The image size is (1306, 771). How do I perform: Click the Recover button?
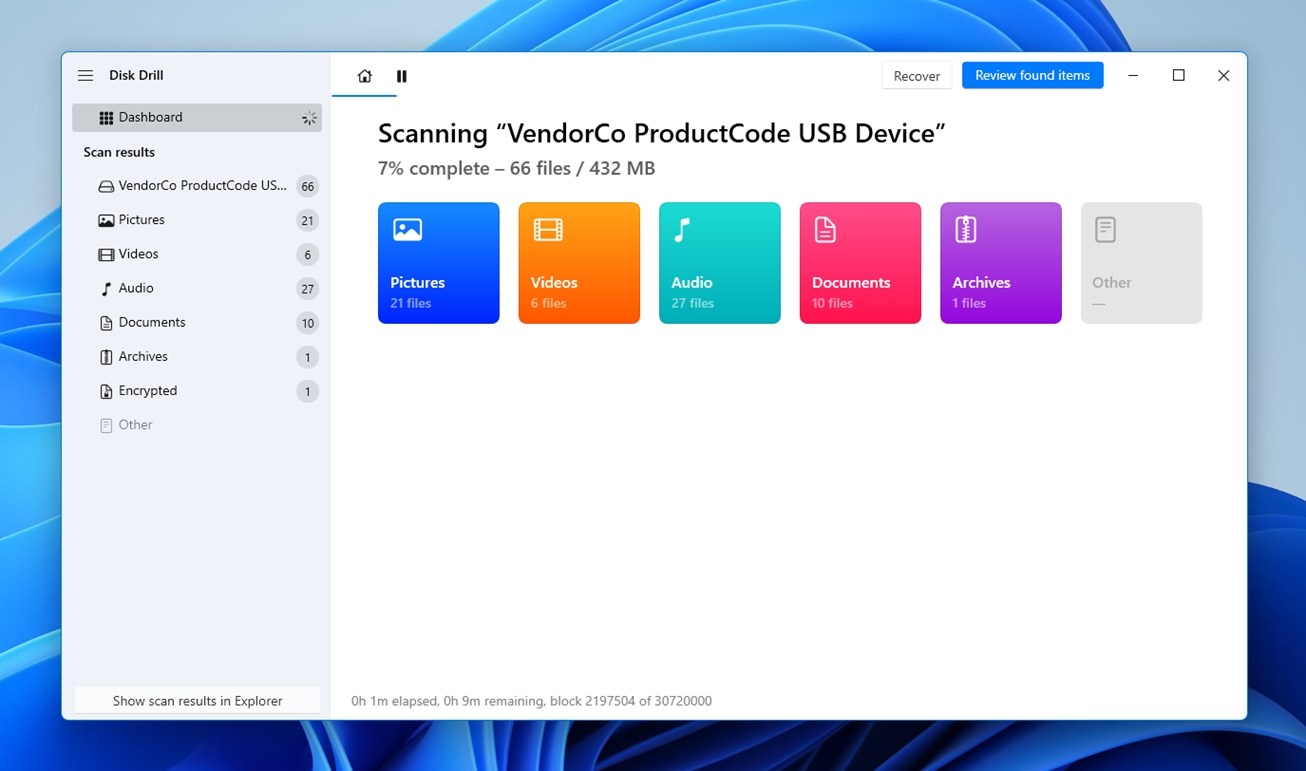917,76
